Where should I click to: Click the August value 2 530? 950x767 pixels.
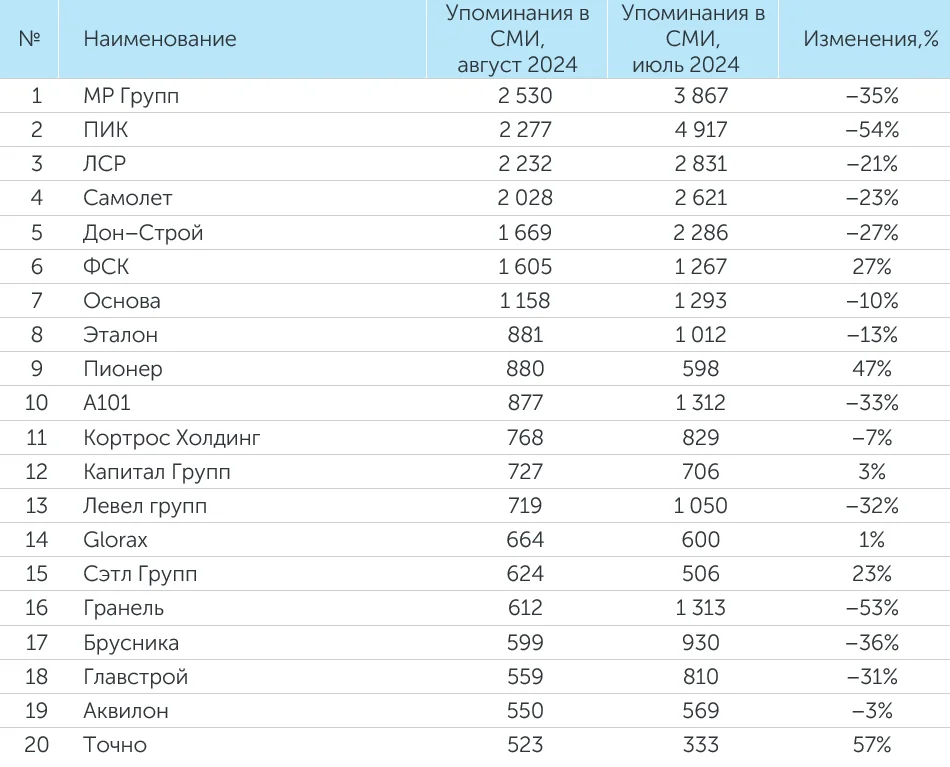(x=525, y=96)
